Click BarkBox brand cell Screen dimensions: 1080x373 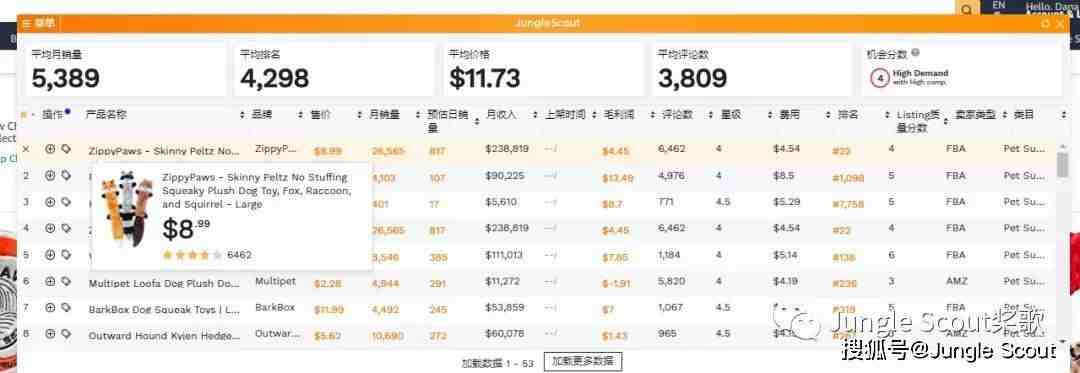(275, 308)
